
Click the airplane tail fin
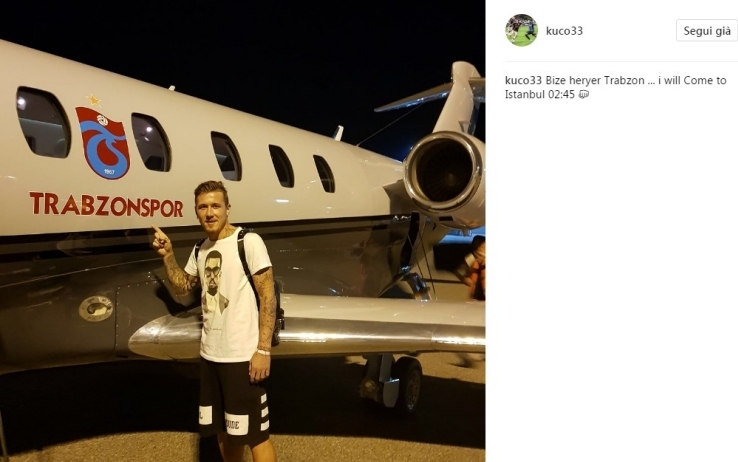460,98
